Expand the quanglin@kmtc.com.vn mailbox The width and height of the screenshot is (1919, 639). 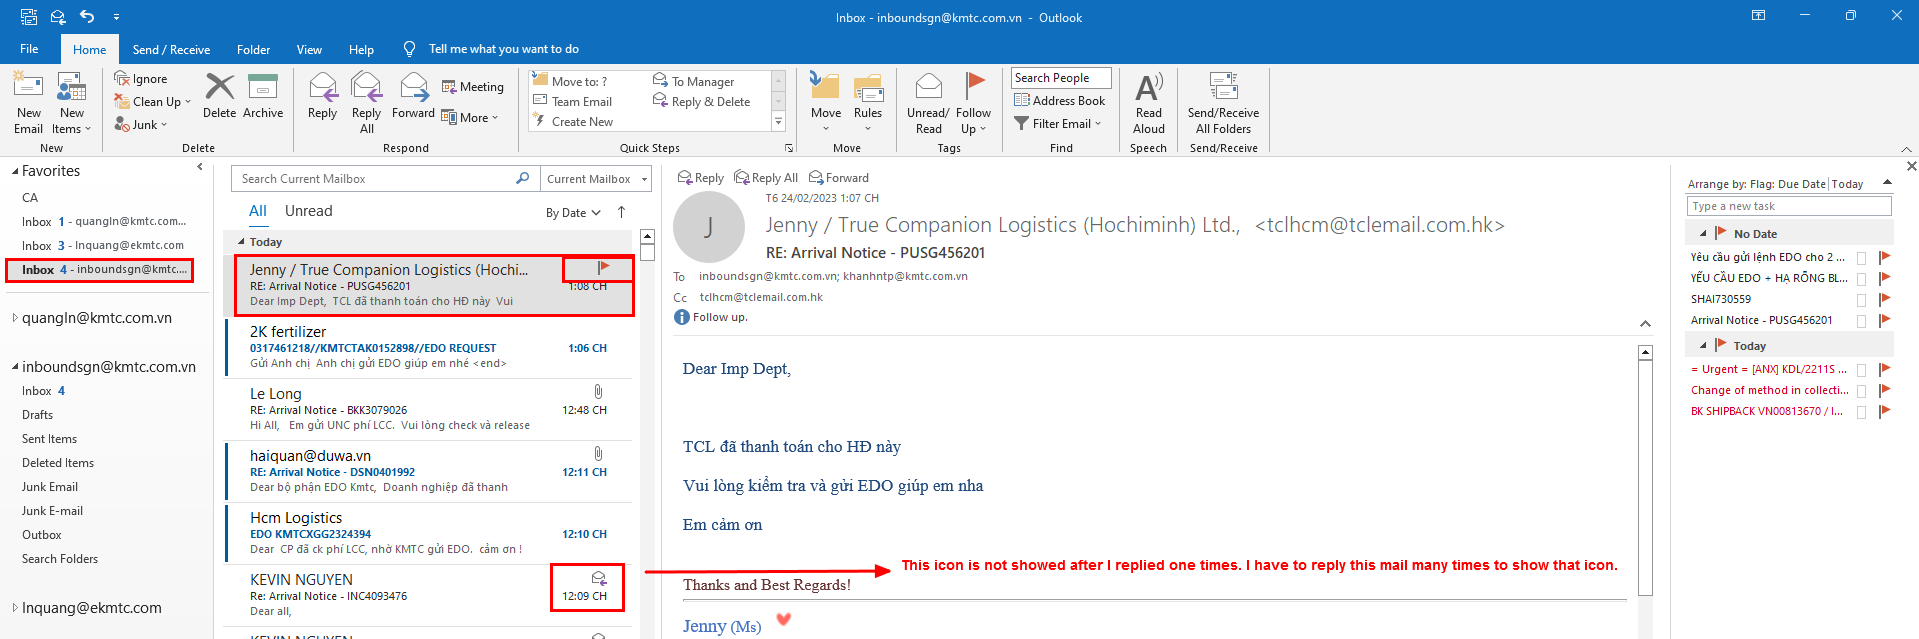coord(14,318)
